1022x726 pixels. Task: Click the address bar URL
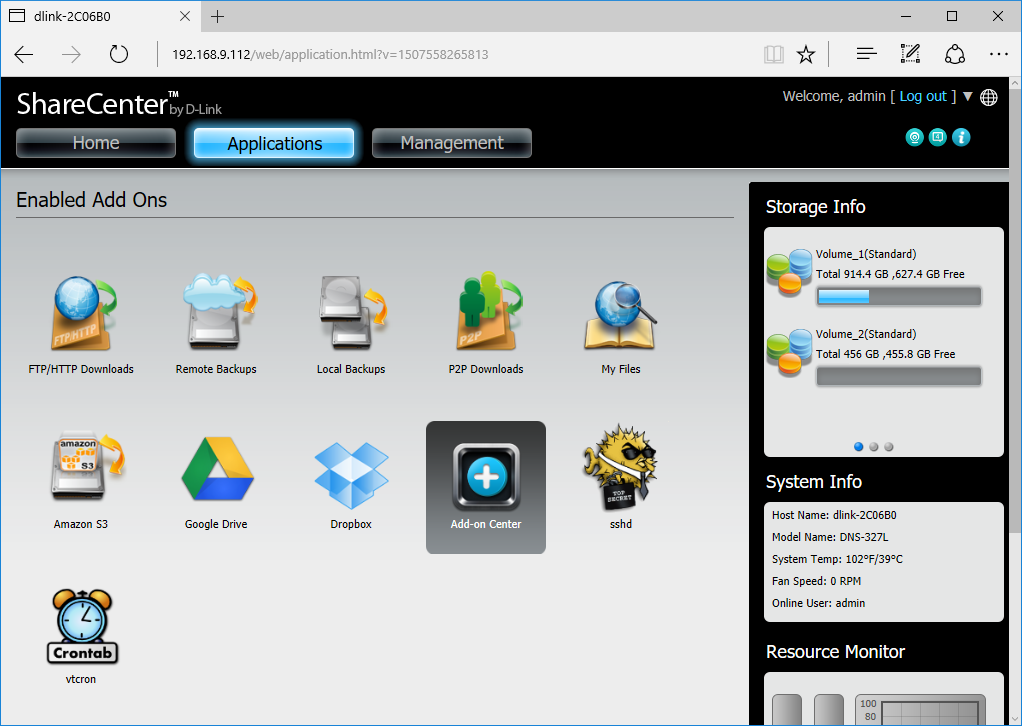[x=330, y=54]
